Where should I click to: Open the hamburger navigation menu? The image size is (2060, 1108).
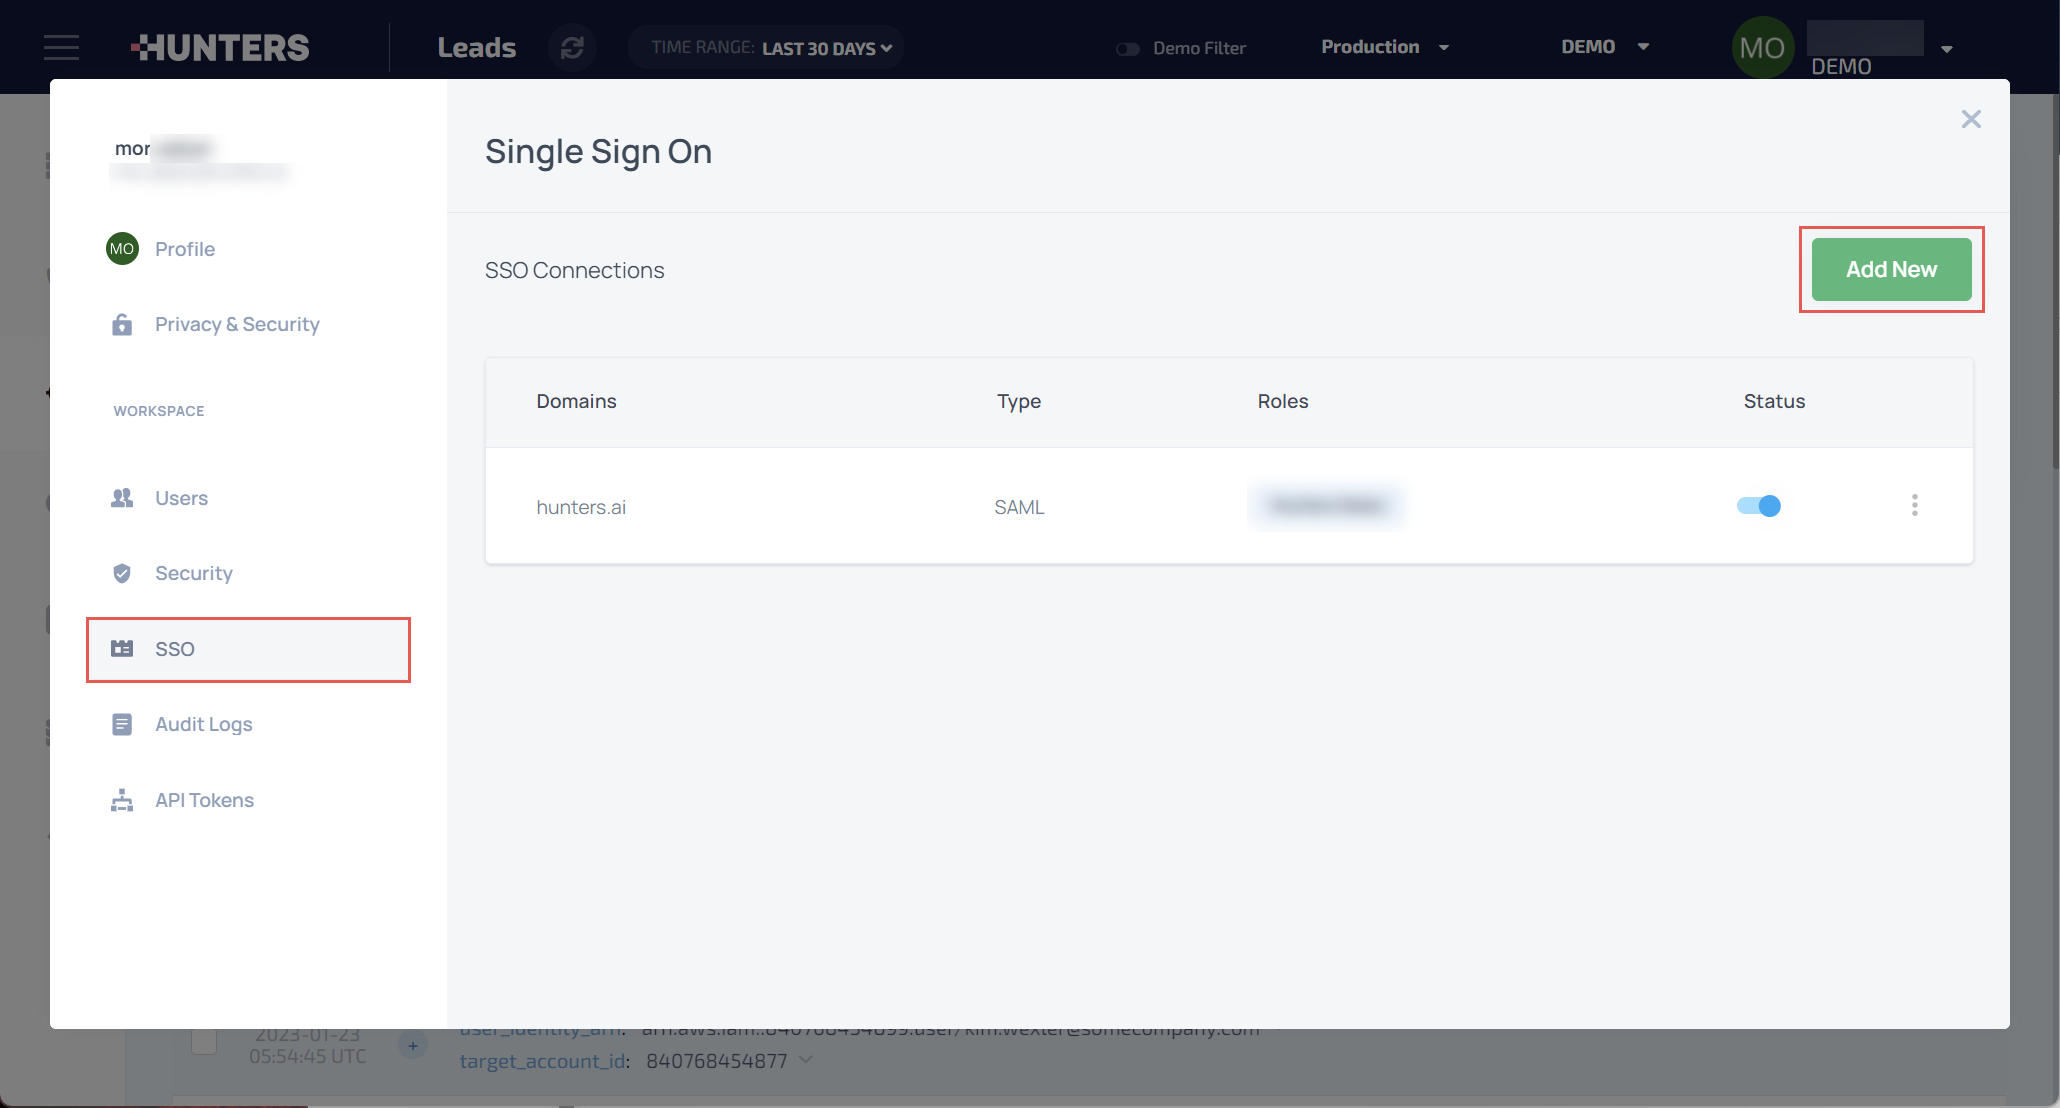[61, 47]
